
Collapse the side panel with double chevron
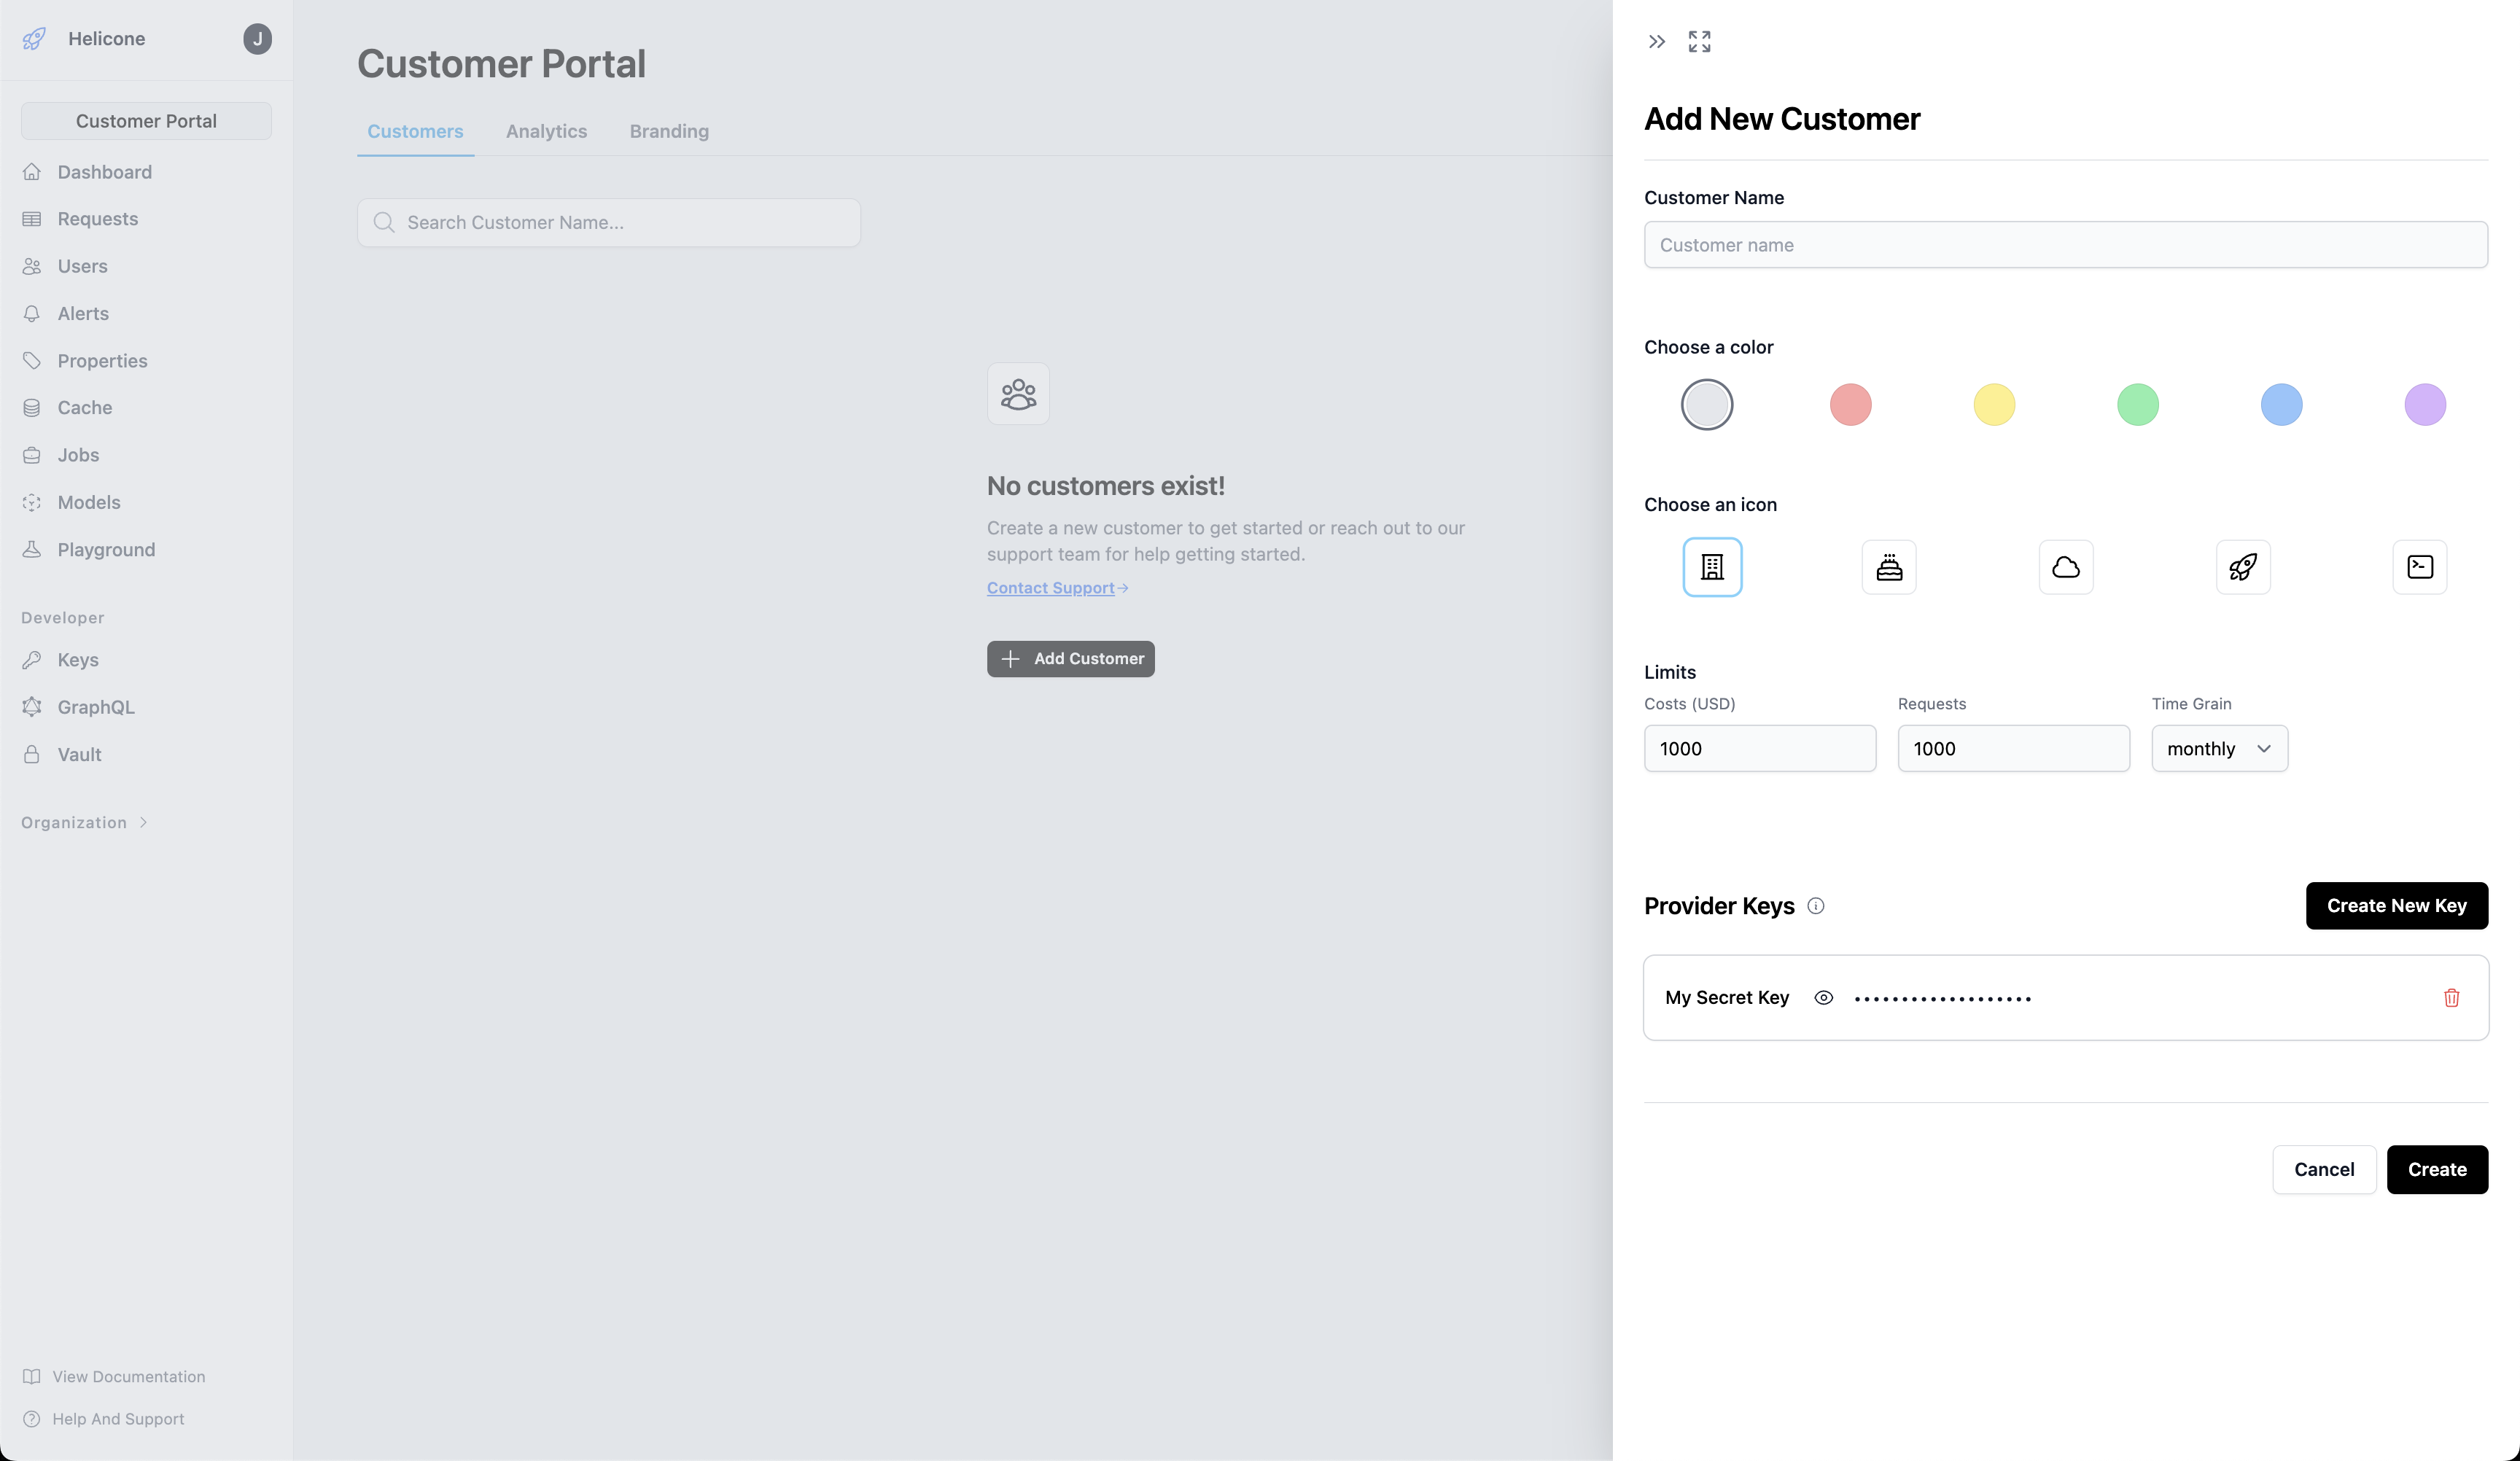click(x=1657, y=41)
